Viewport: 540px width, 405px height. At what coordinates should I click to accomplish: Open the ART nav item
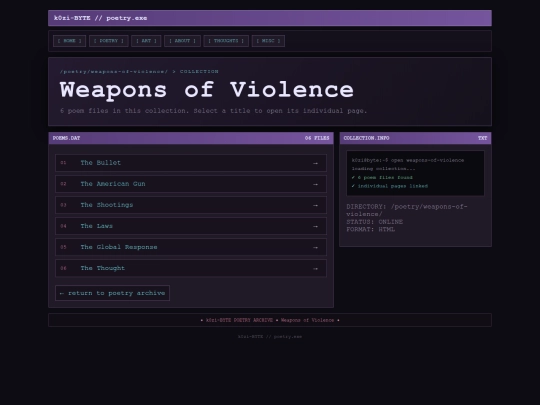coord(146,41)
